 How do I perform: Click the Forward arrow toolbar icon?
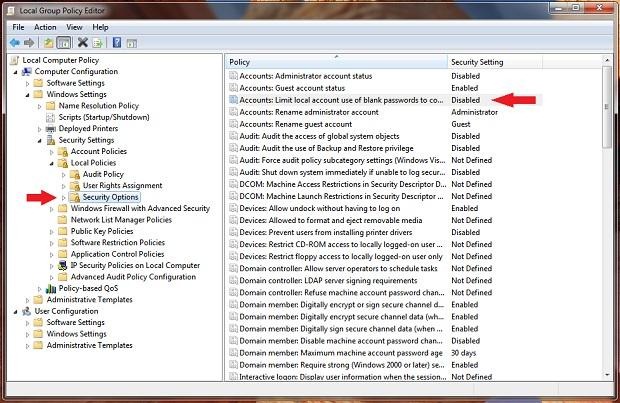[x=29, y=42]
